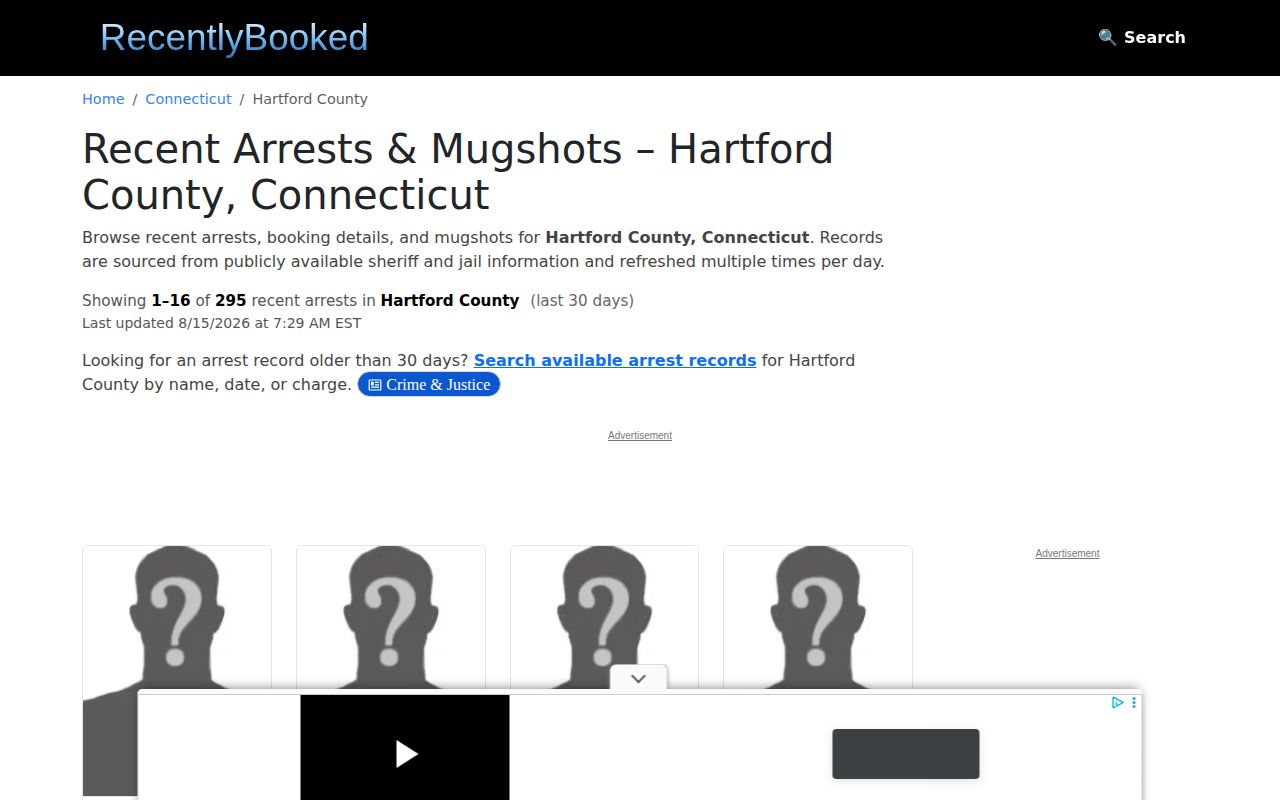Open Search available arrest records link
The width and height of the screenshot is (1280, 800).
pyautogui.click(x=615, y=360)
